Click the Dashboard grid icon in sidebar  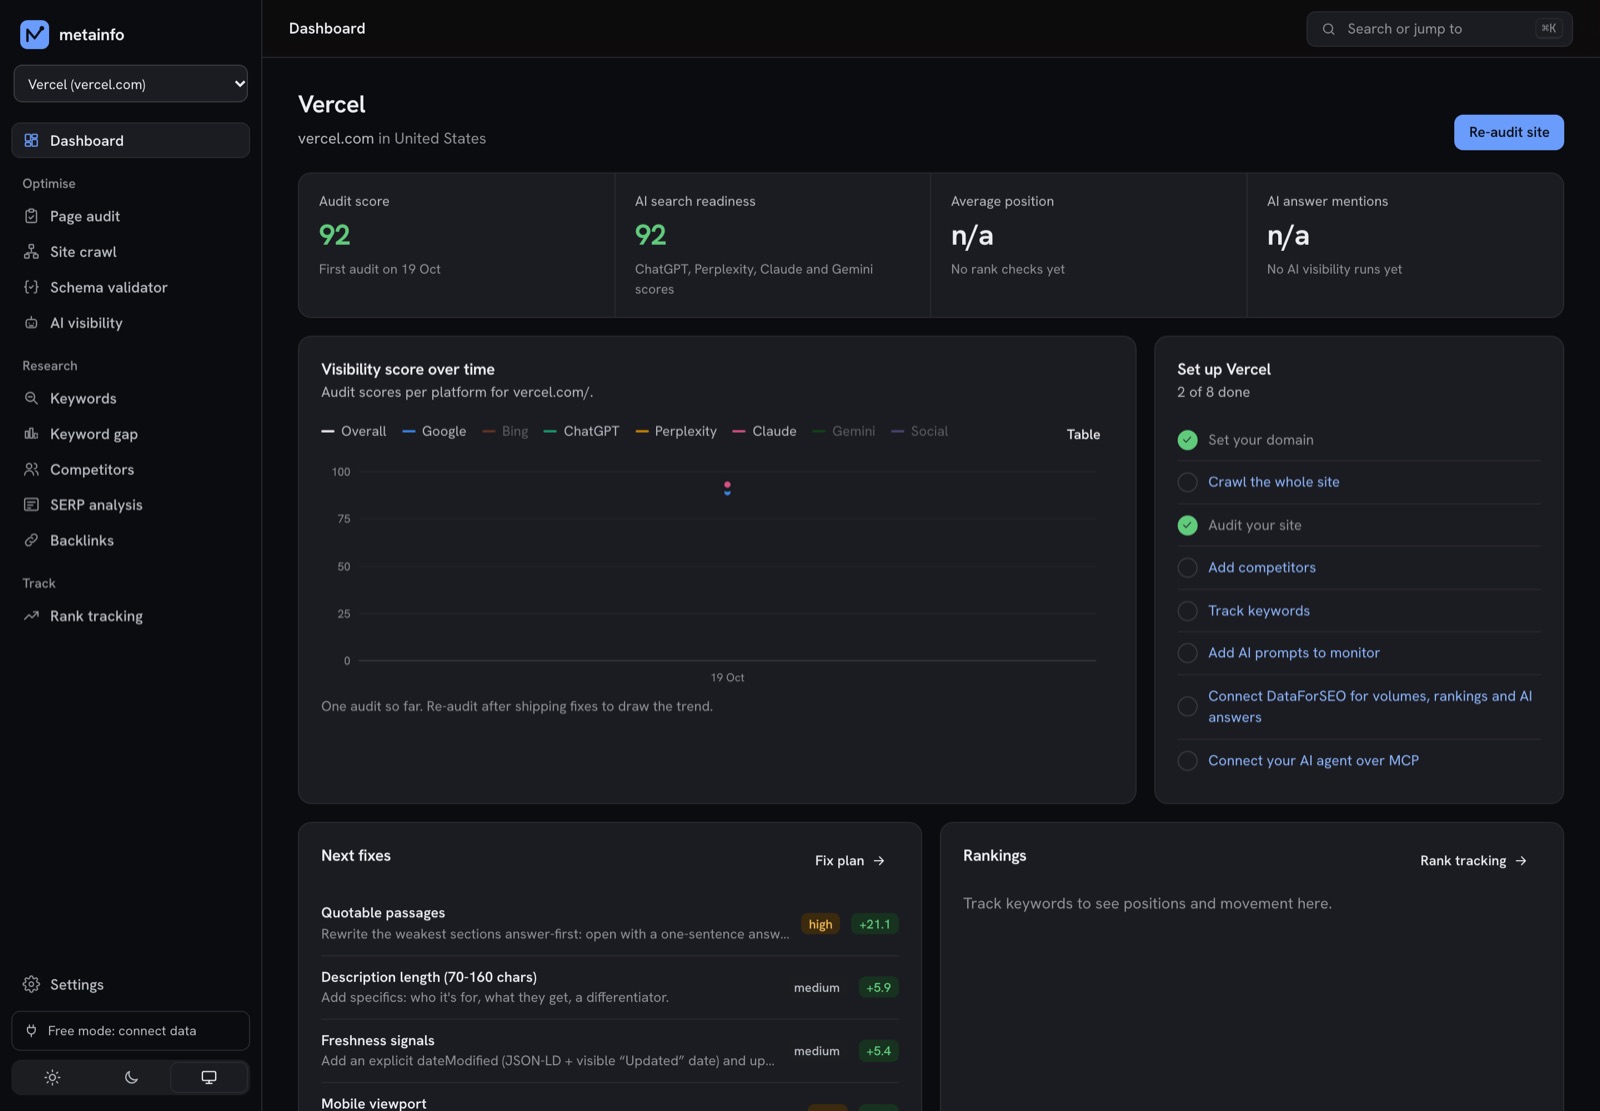[x=31, y=140]
